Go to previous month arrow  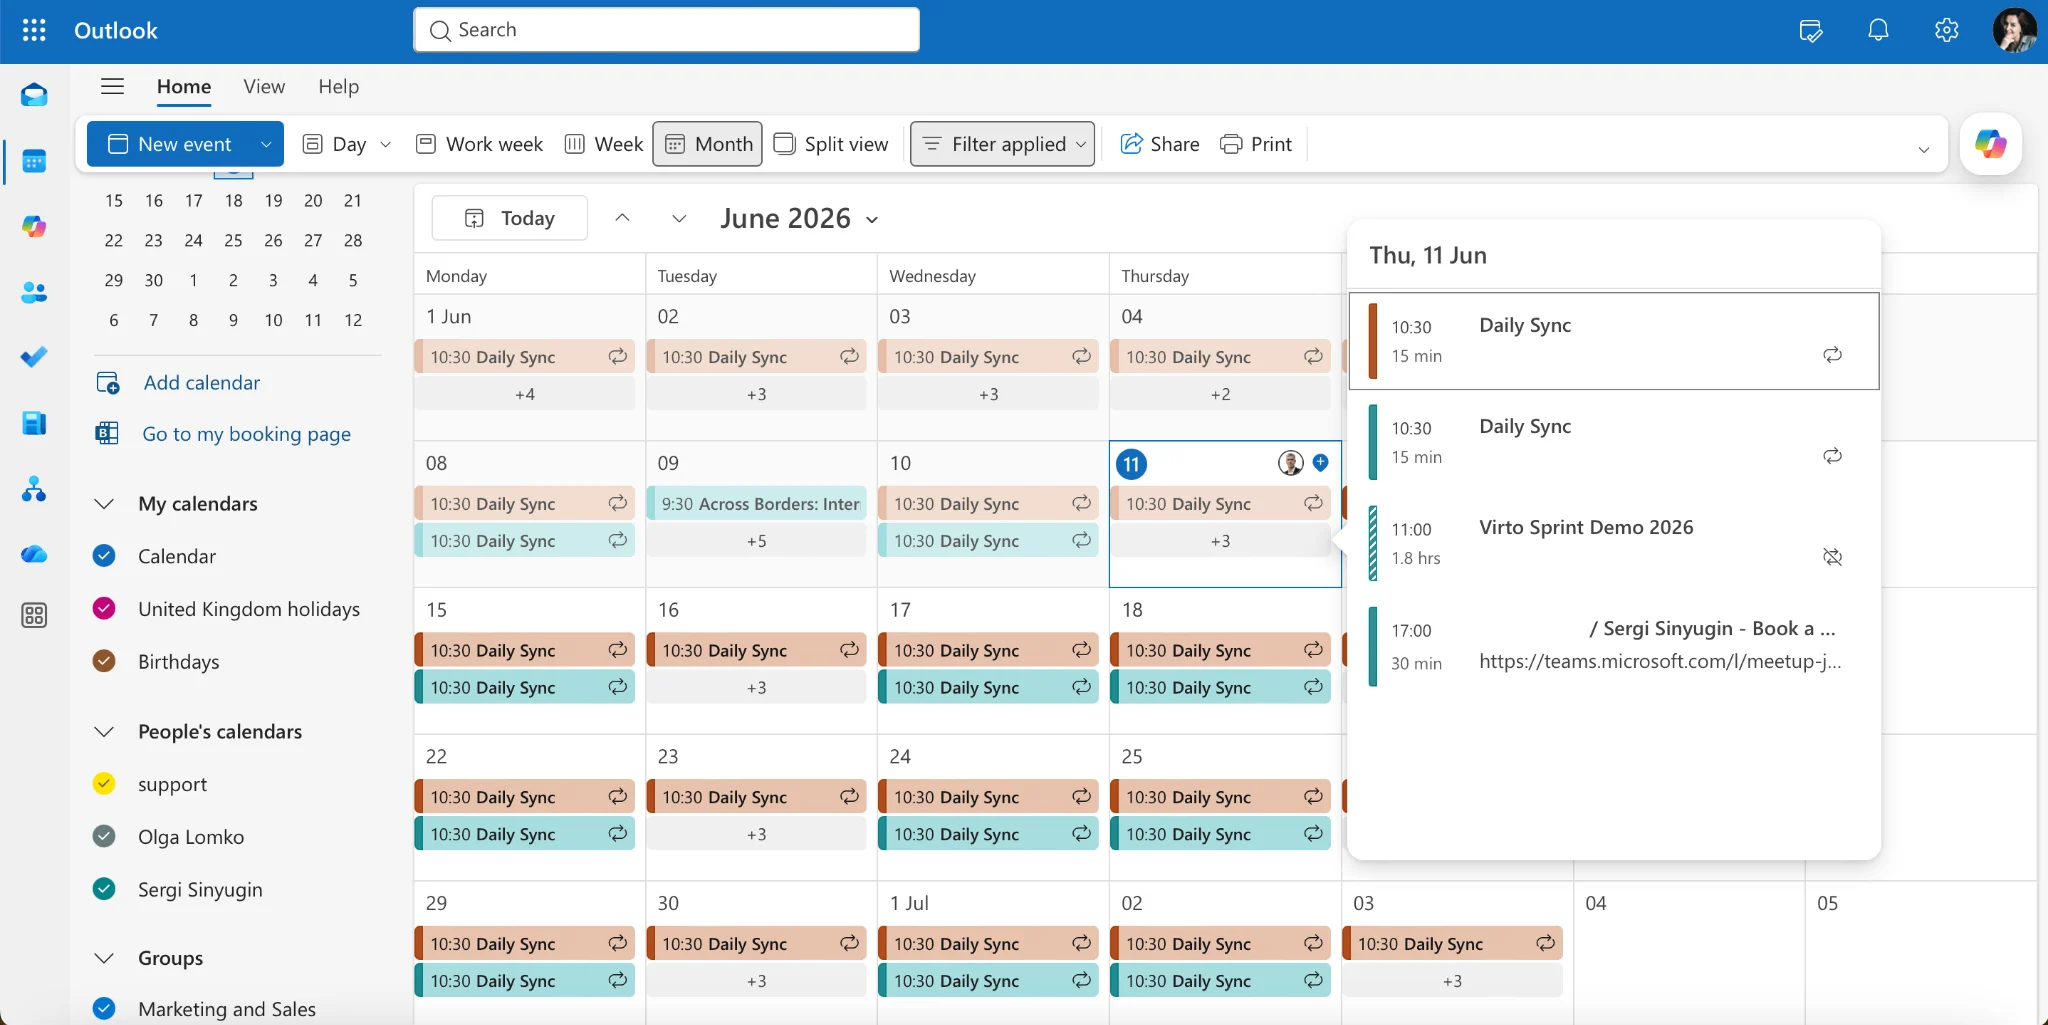(622, 218)
